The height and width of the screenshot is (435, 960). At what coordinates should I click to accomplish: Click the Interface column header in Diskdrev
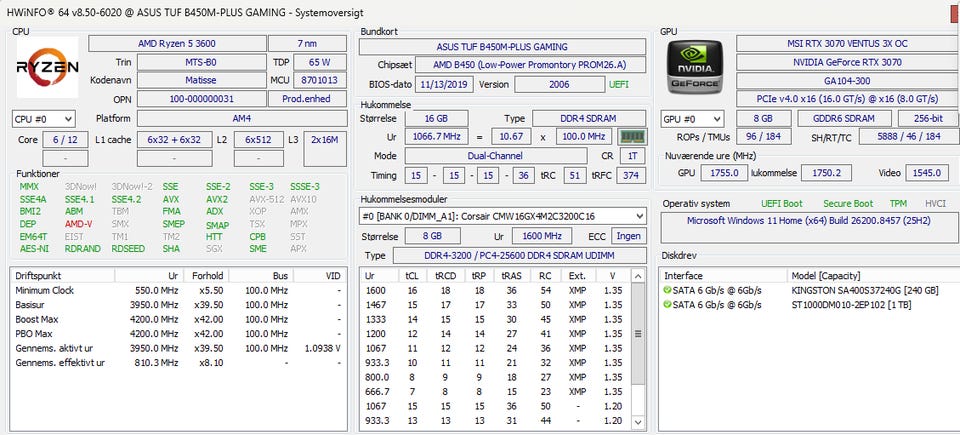[723, 276]
